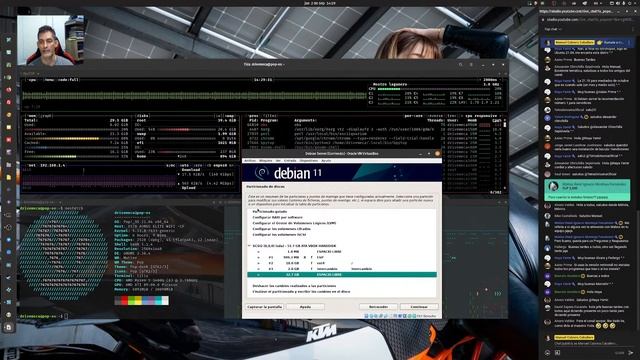Click the webcam video thumbnail
Screen dimensions: 640x360
tap(50, 40)
